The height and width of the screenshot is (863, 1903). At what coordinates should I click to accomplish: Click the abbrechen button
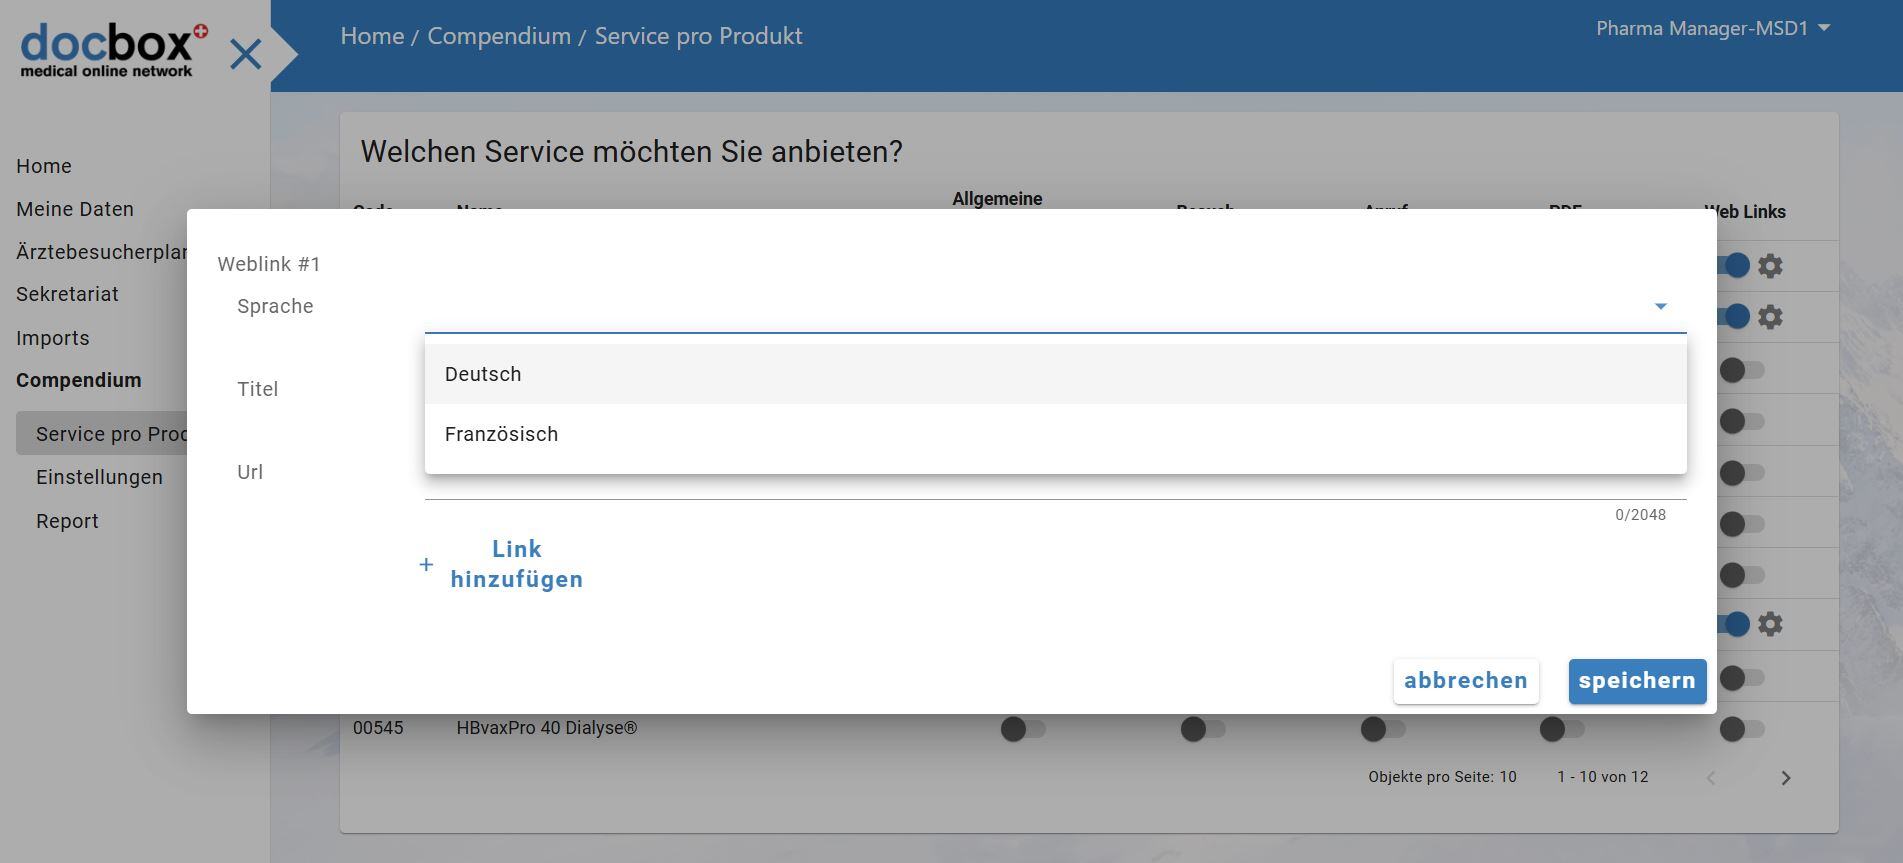click(x=1465, y=681)
